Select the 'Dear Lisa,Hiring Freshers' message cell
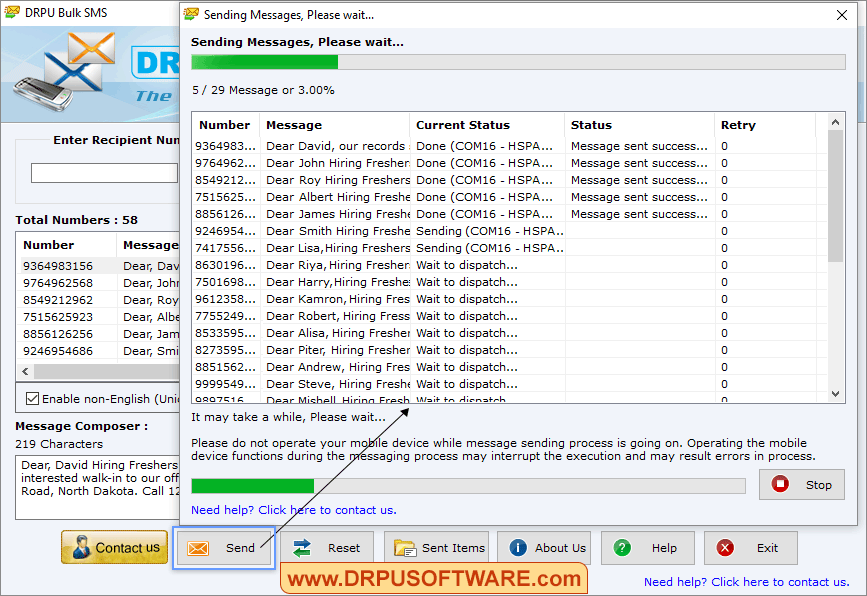 pyautogui.click(x=336, y=248)
